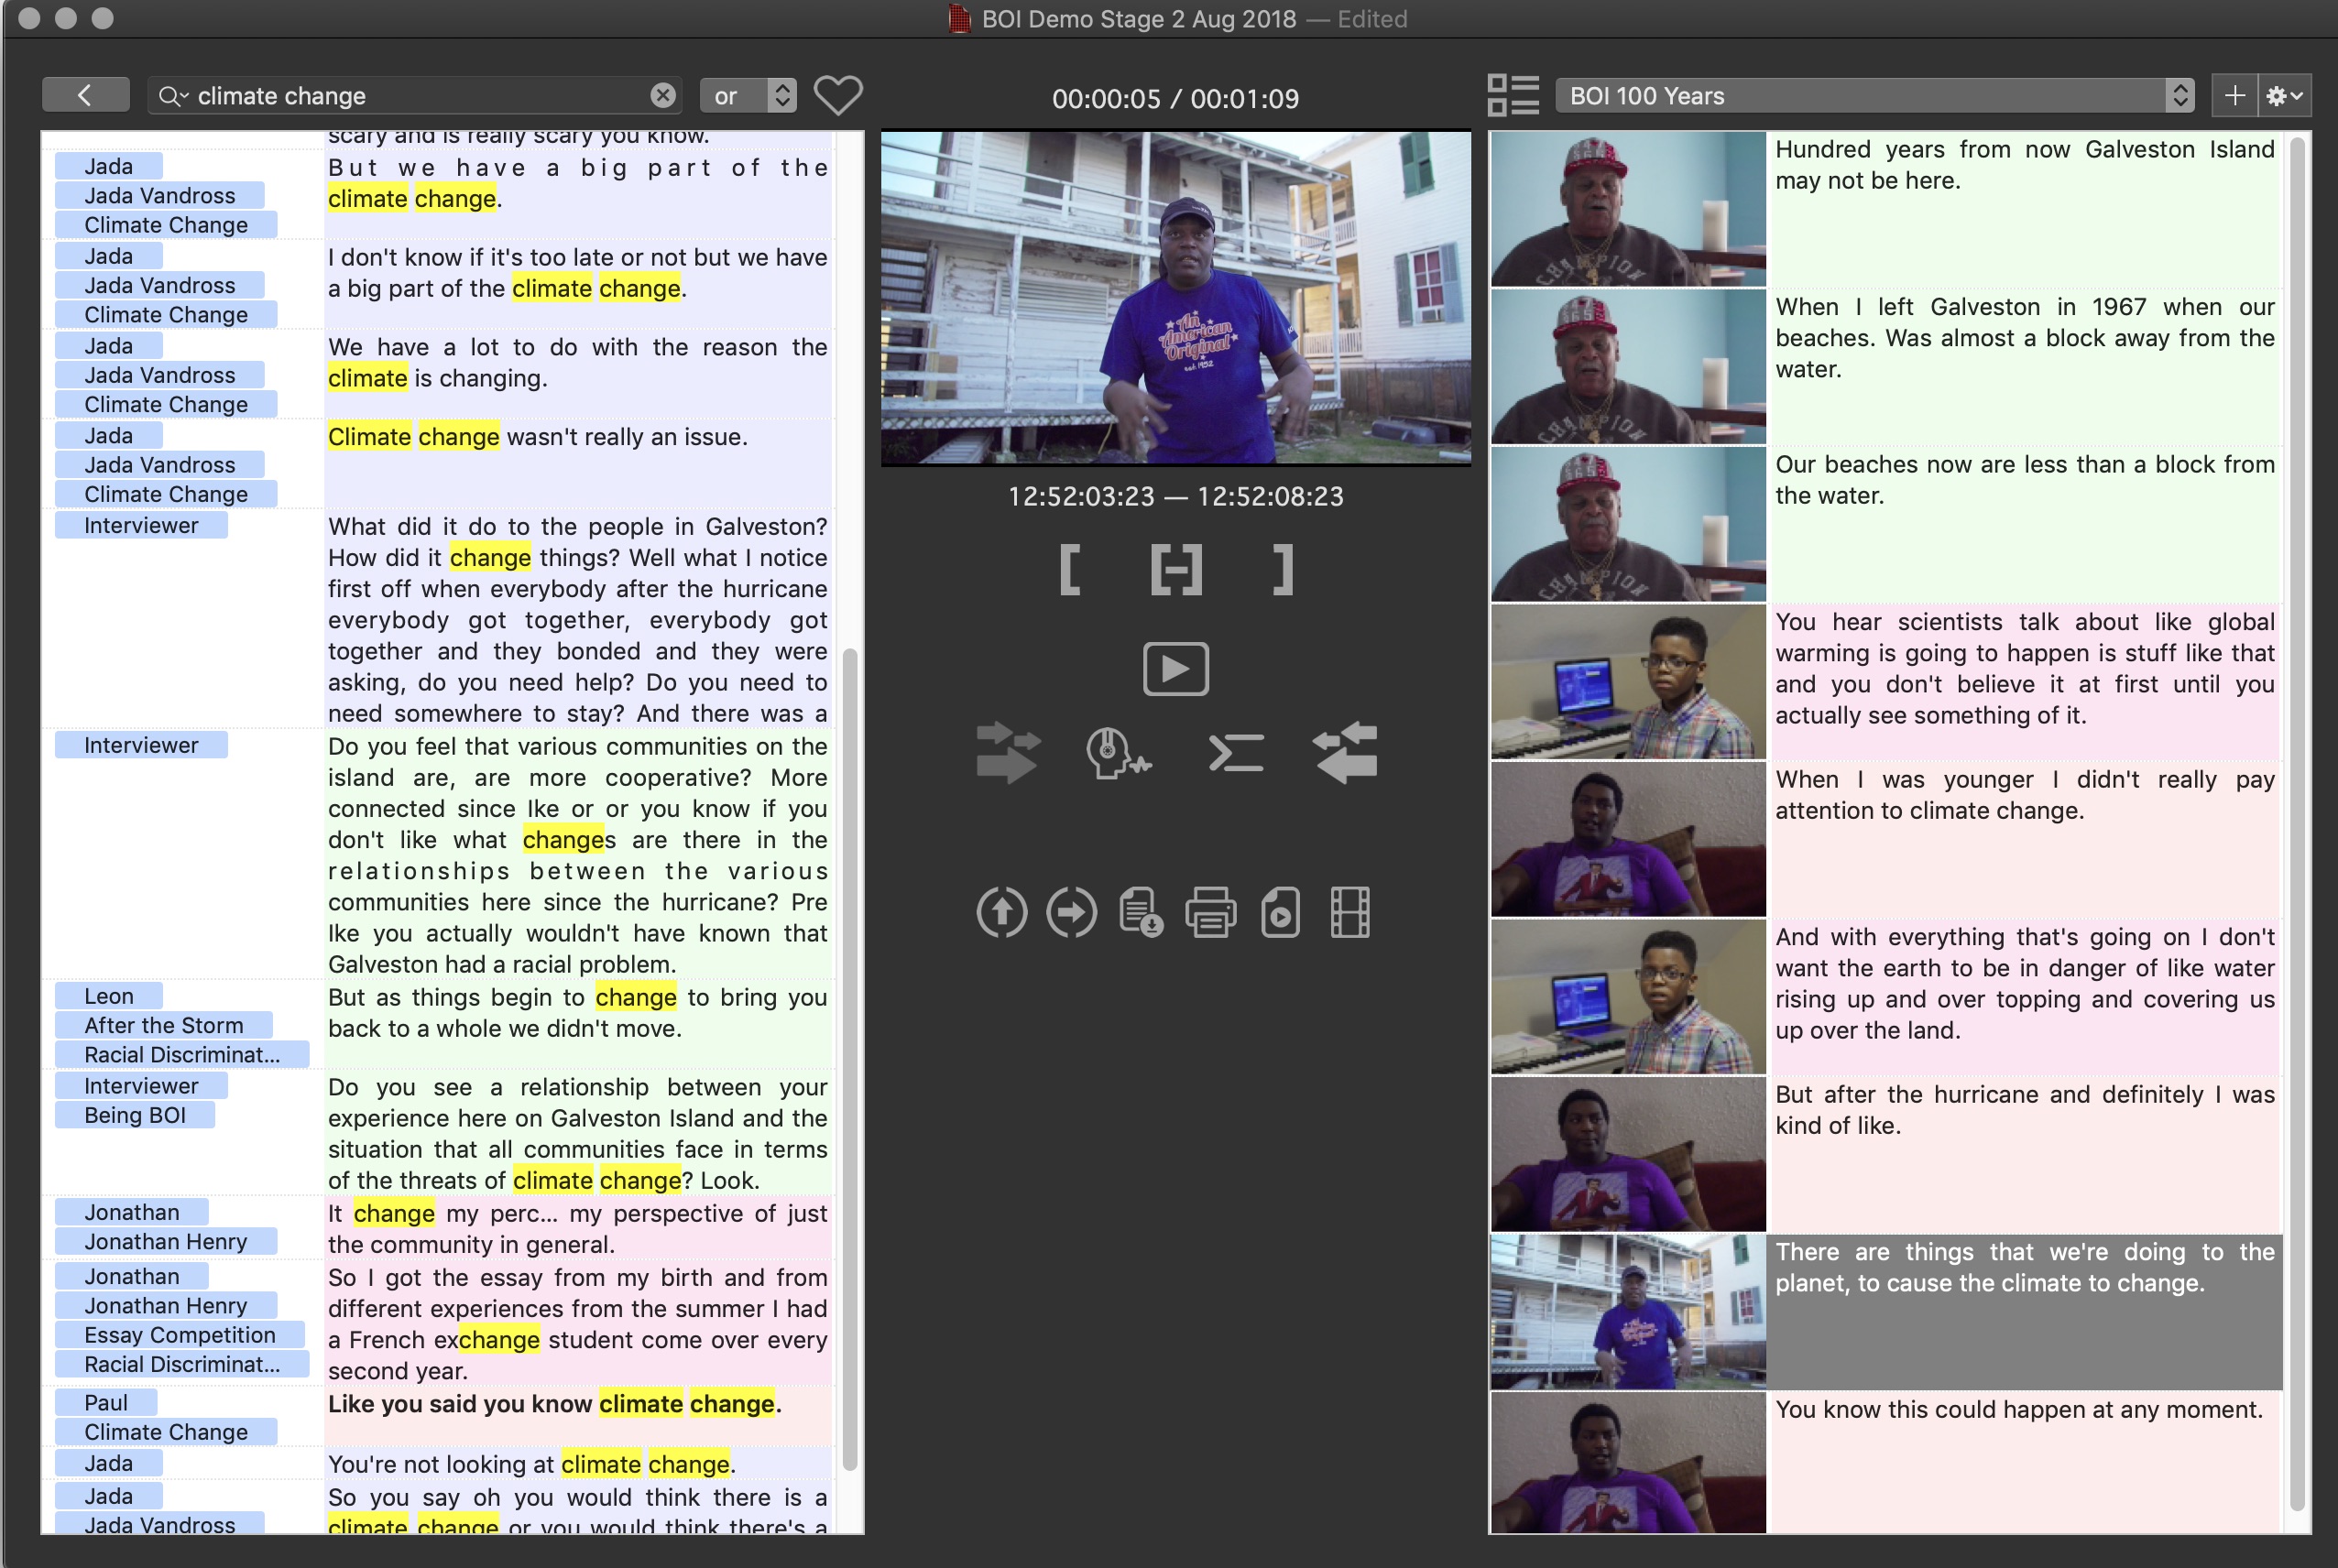The height and width of the screenshot is (1568, 2338).
Task: Click the printer icon
Action: pos(1210,912)
